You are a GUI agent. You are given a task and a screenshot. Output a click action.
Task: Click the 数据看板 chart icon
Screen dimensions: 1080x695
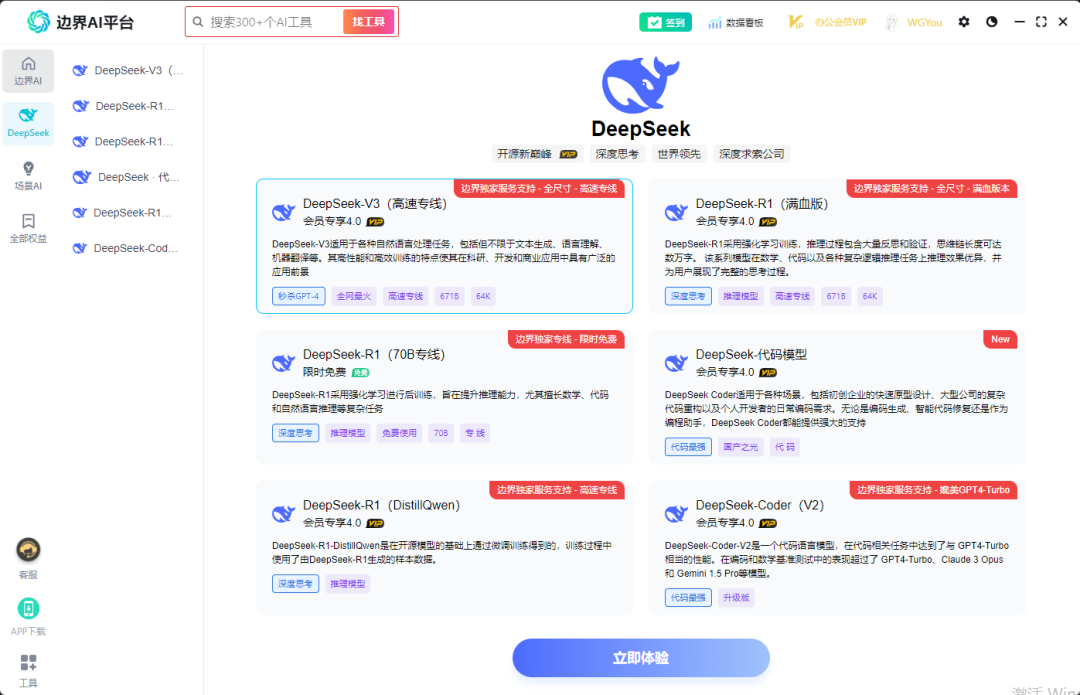(715, 23)
